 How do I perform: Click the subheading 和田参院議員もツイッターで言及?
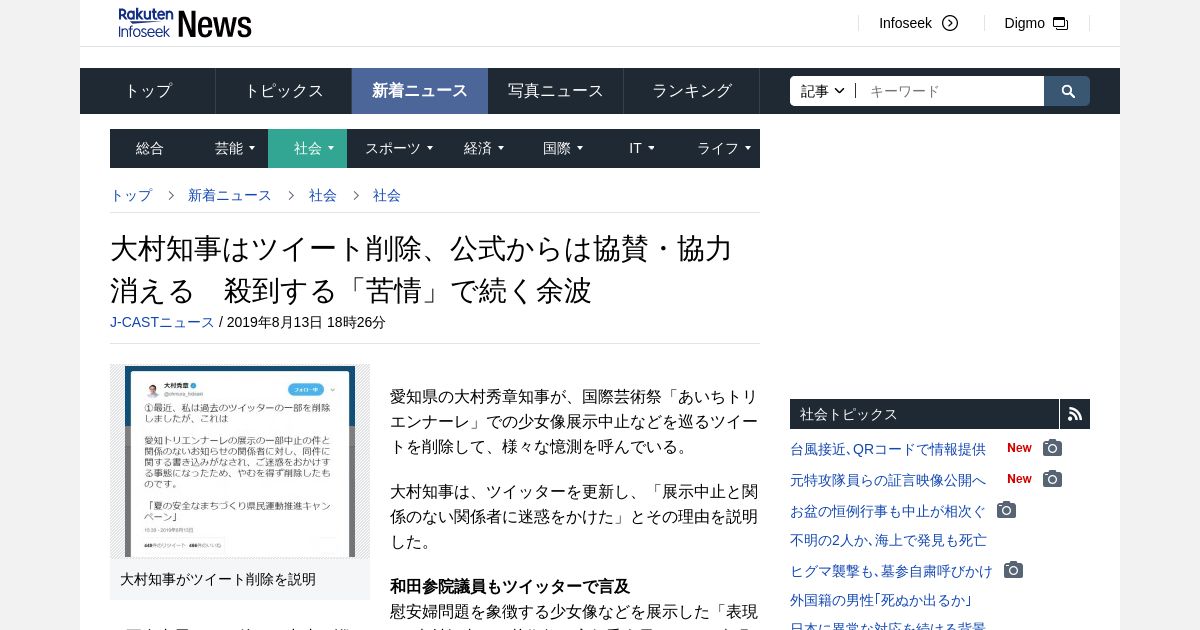coord(510,586)
